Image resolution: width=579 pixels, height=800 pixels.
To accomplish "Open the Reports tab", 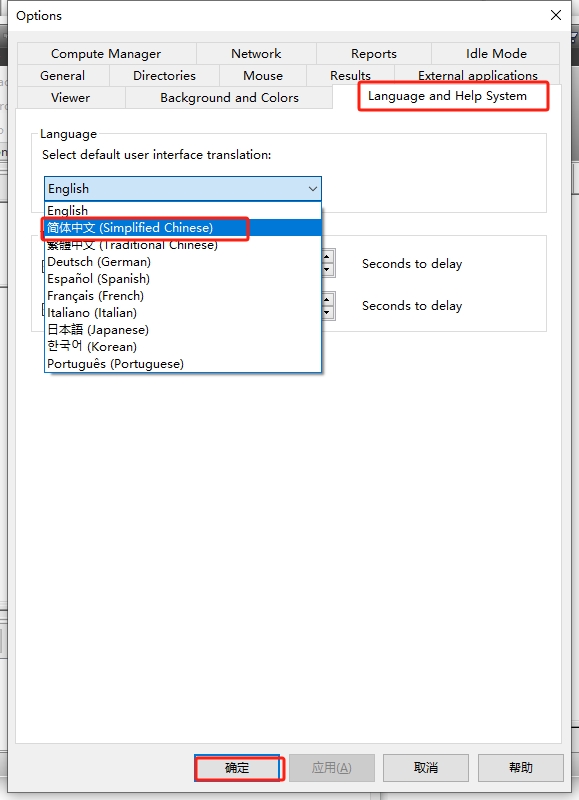I will pos(373,54).
